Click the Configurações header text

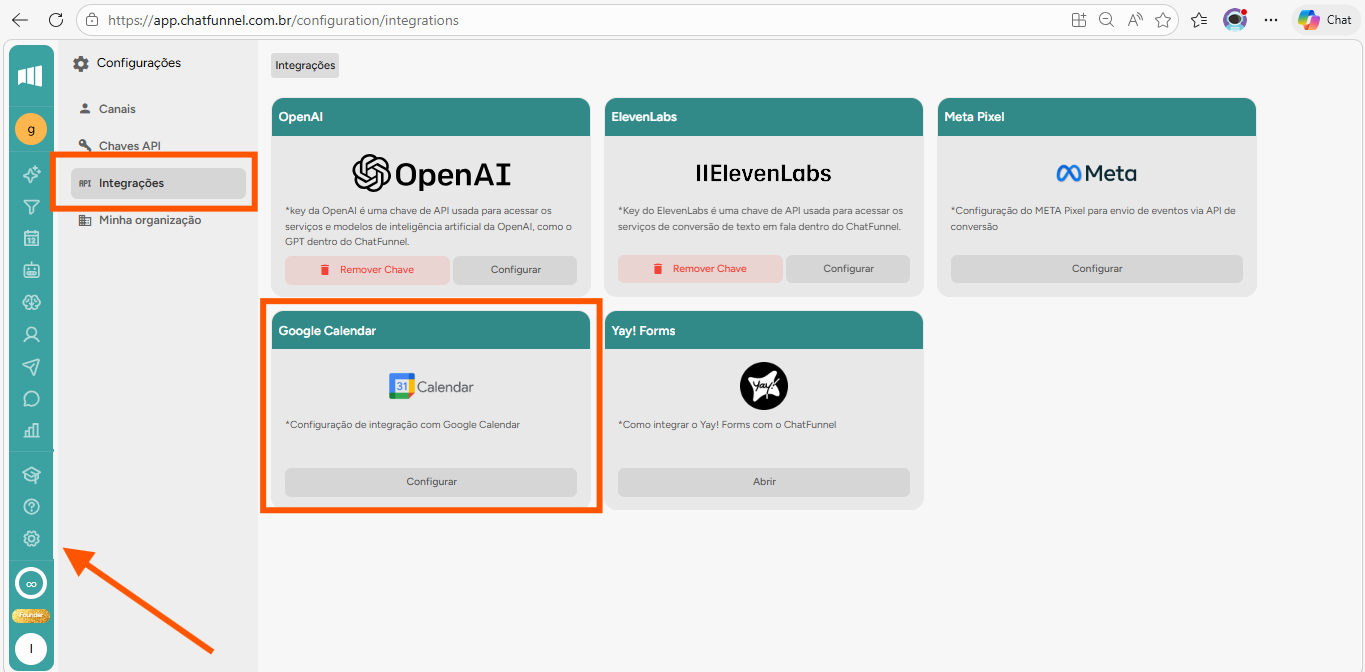pos(139,63)
